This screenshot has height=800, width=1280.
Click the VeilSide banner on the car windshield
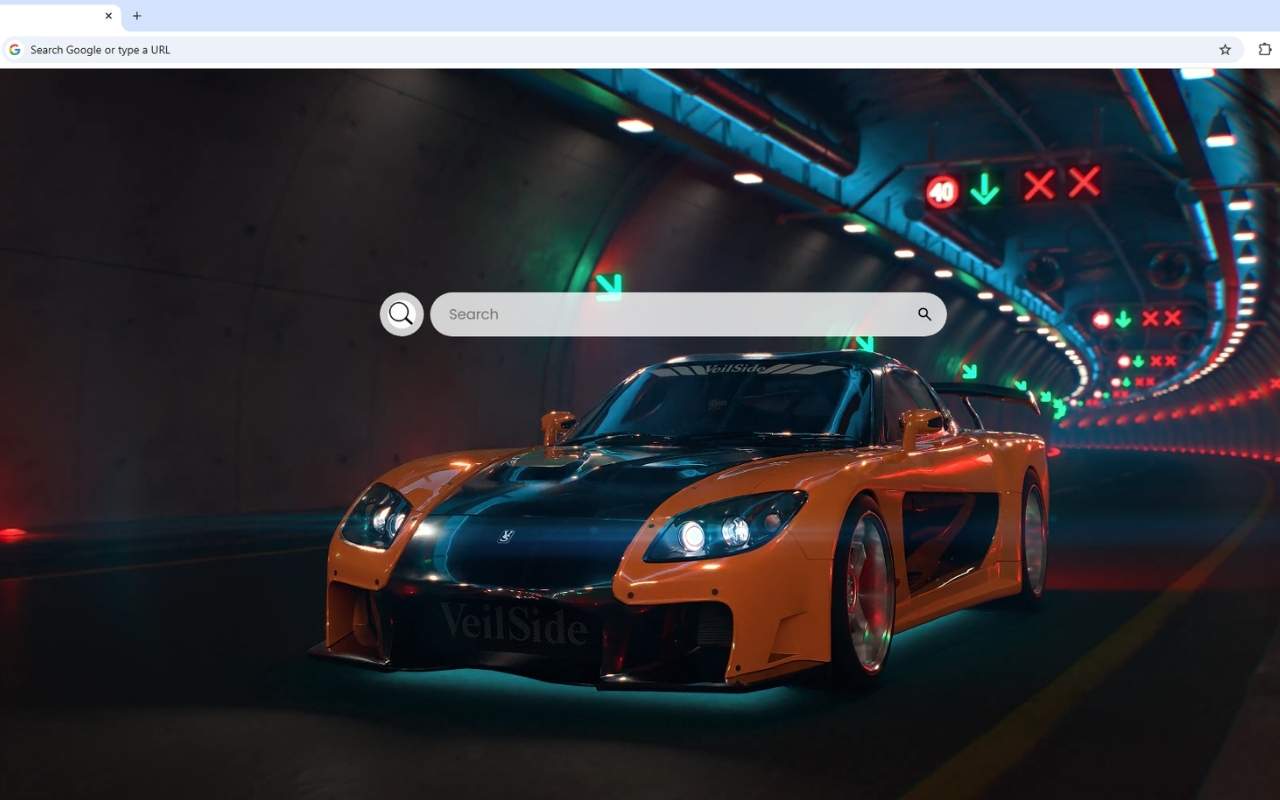[x=735, y=368]
